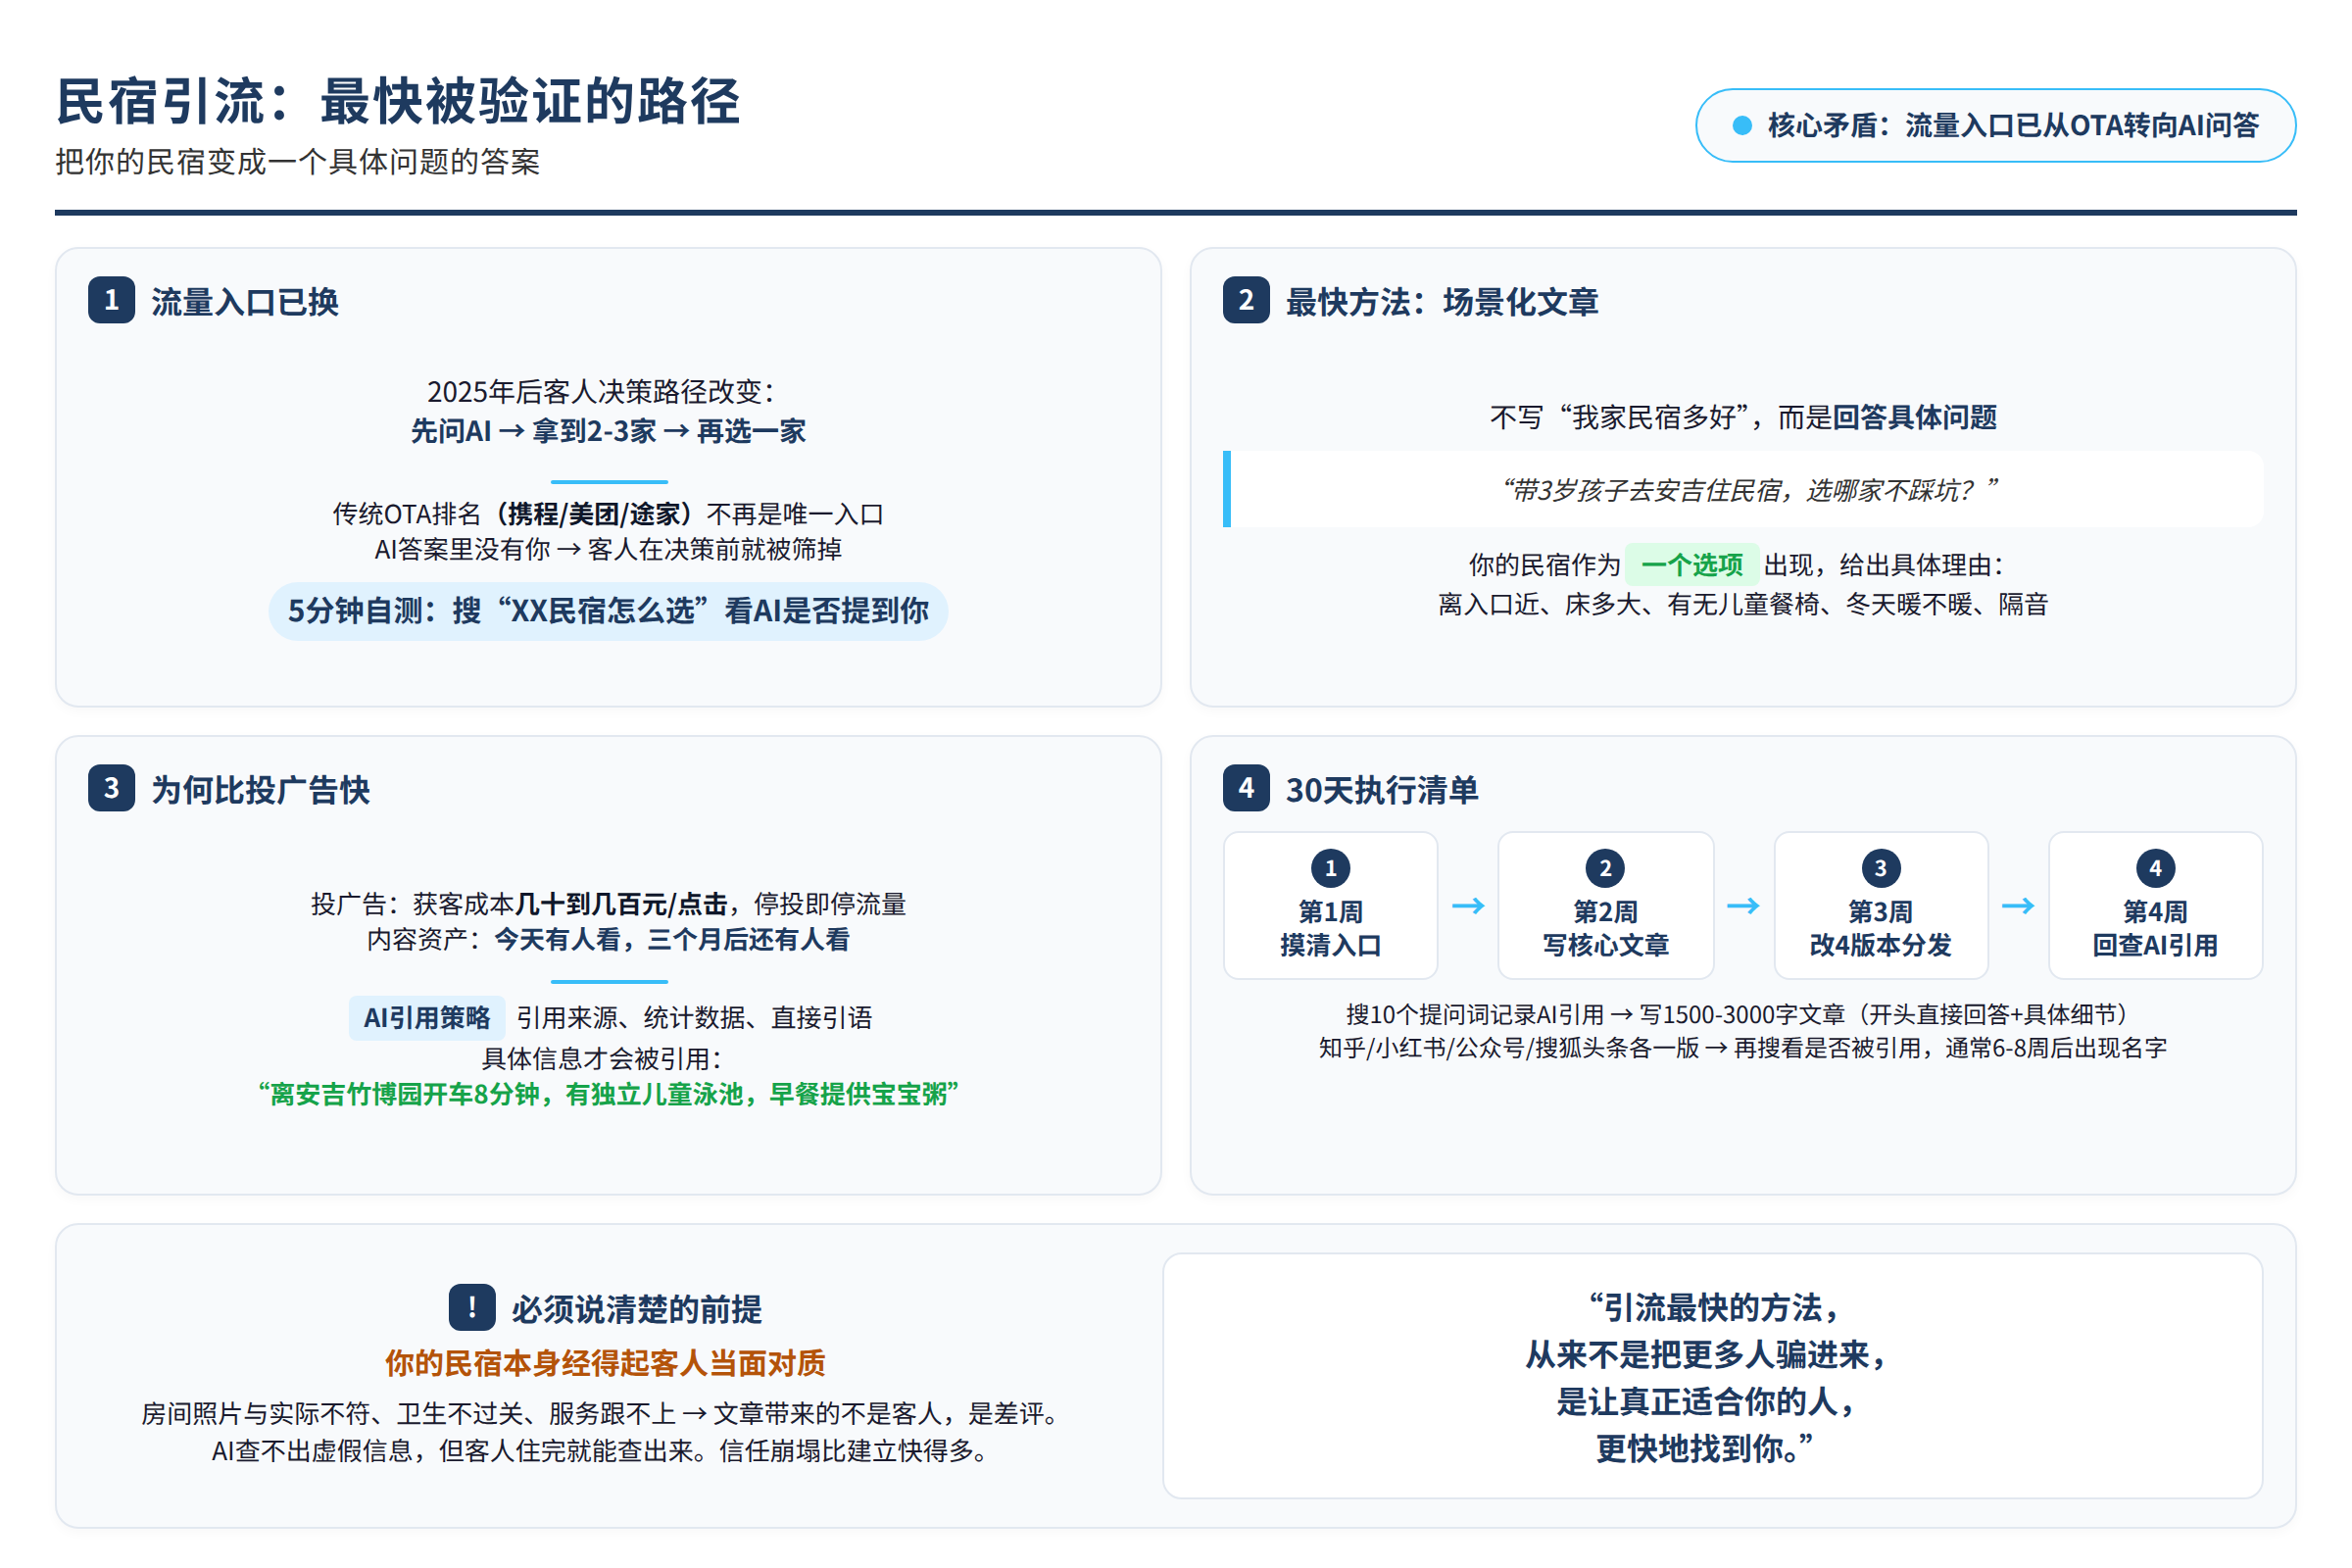The height and width of the screenshot is (1568, 2352).
Task: Open the 第4周 回查AI引用 step card
Action: (2155, 905)
